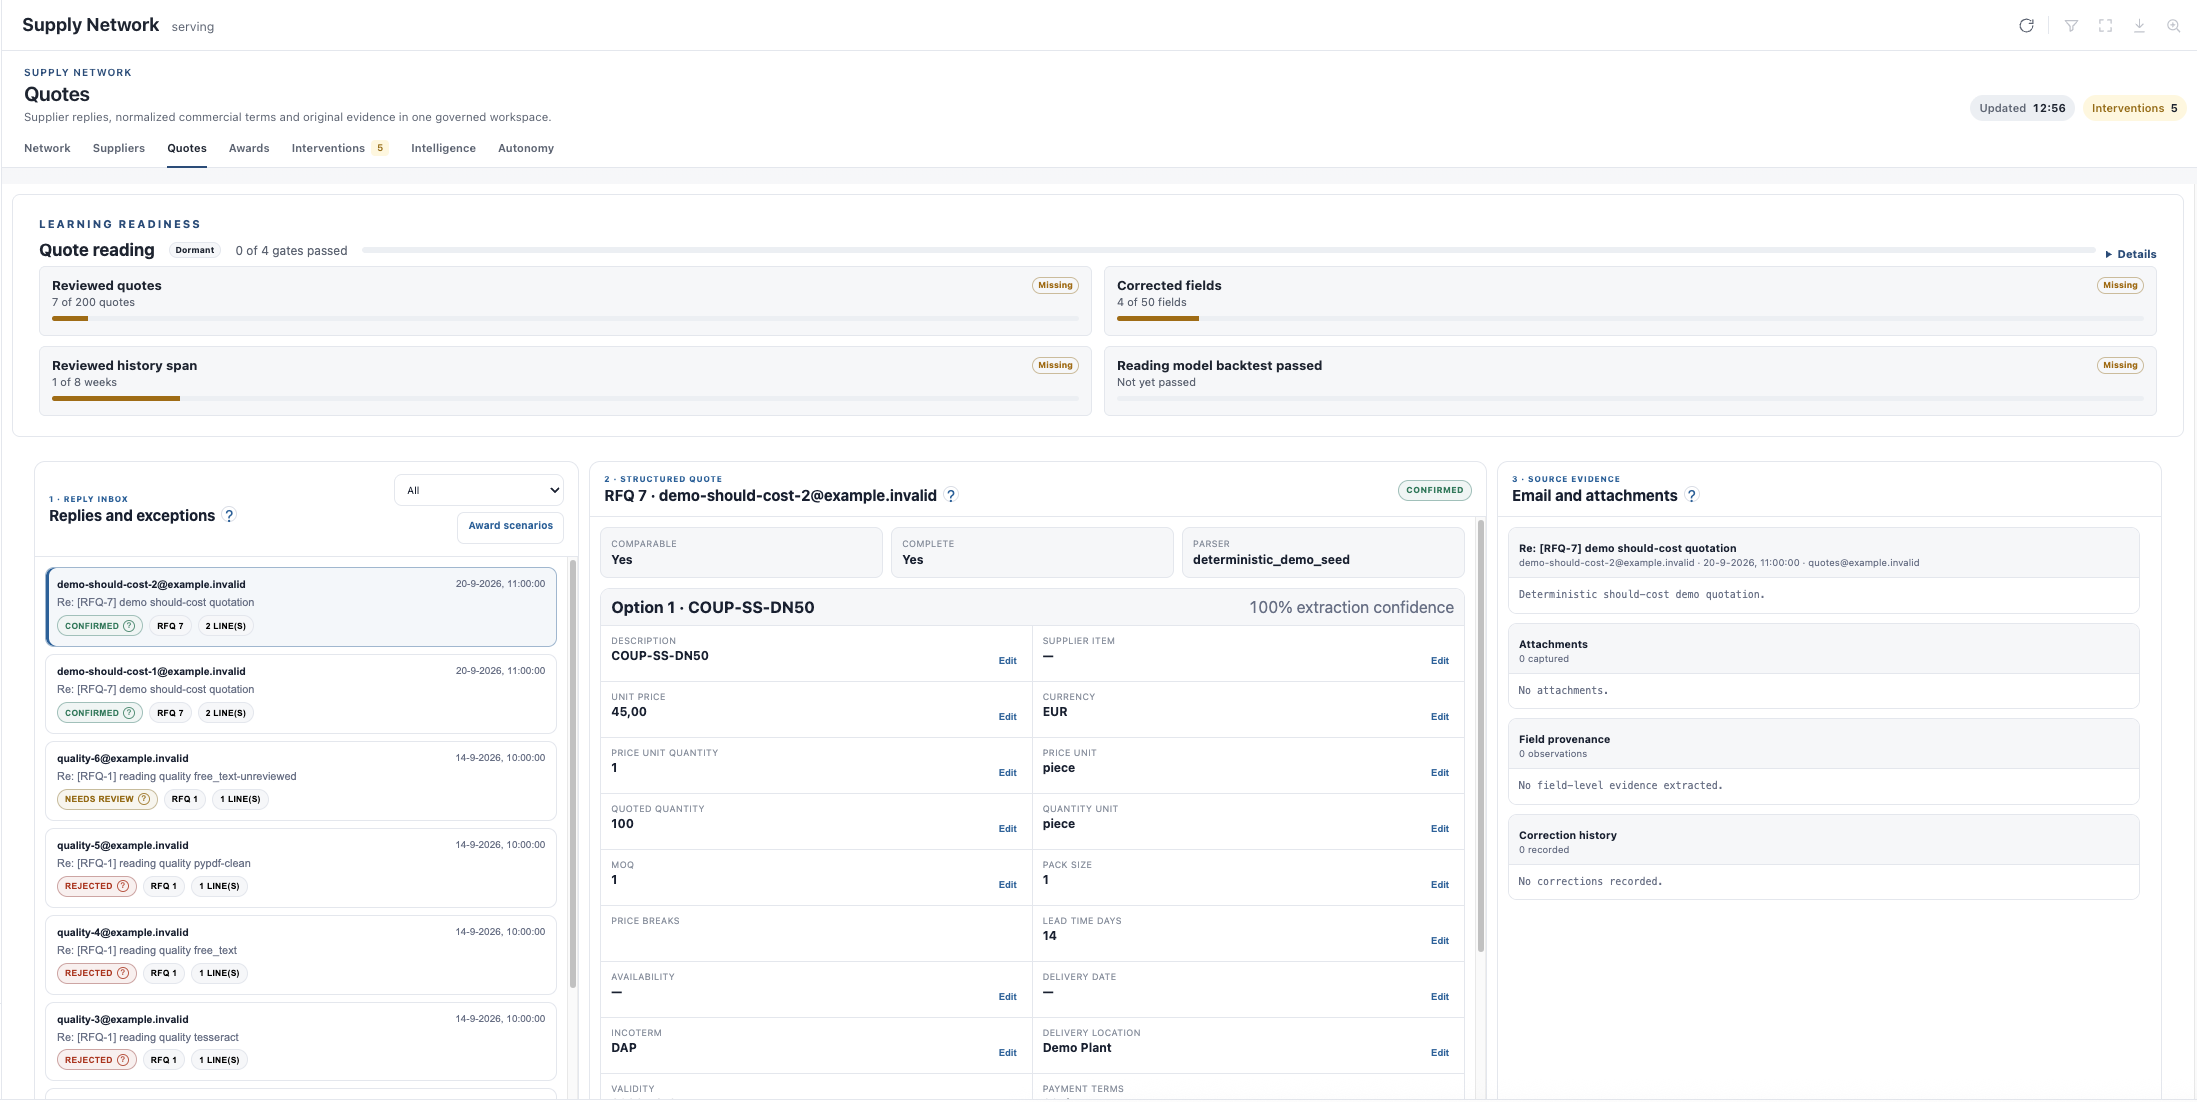This screenshot has height=1102, width=2197.
Task: Click the Reviewed quotes progress bar
Action: 565,319
